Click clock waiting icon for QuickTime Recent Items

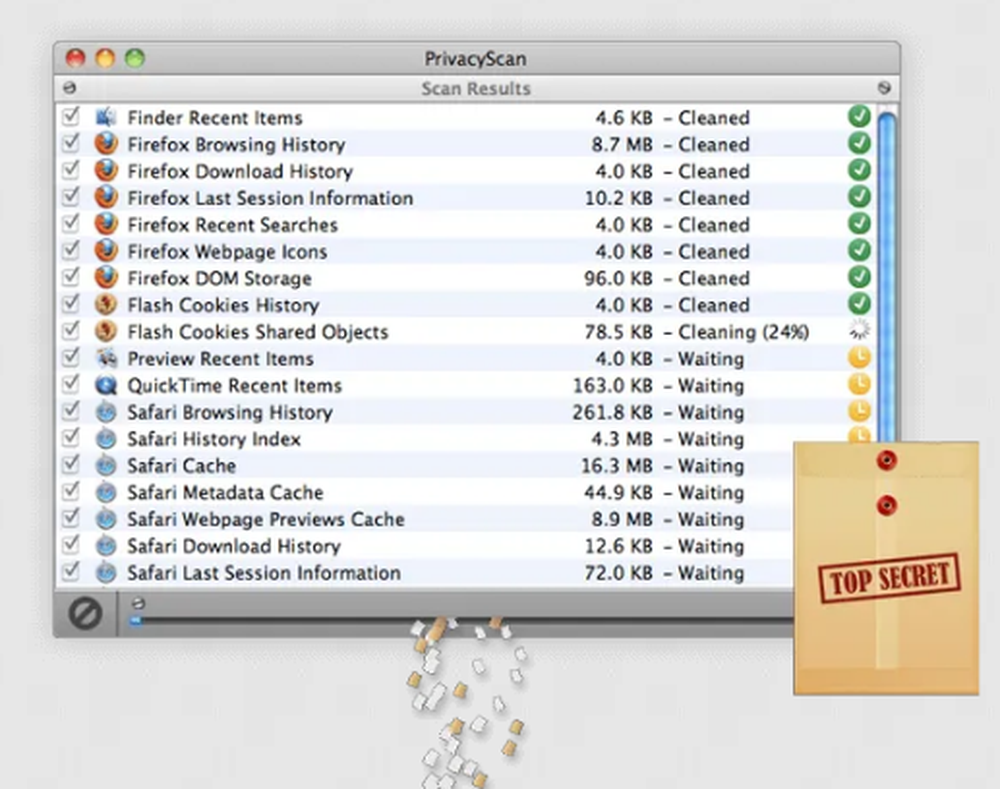pyautogui.click(x=859, y=384)
